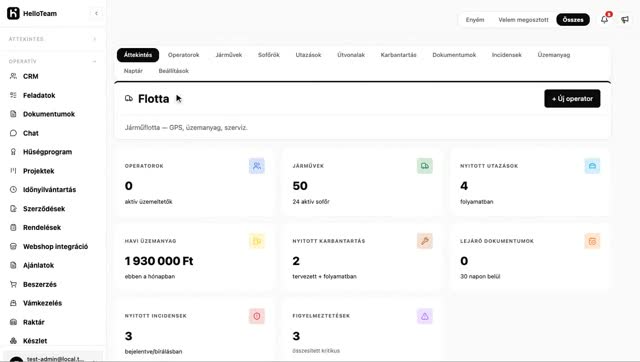Click the Lejáró dokumentumok calendar icon
Viewport: 640px width, 362px height.
click(x=592, y=241)
